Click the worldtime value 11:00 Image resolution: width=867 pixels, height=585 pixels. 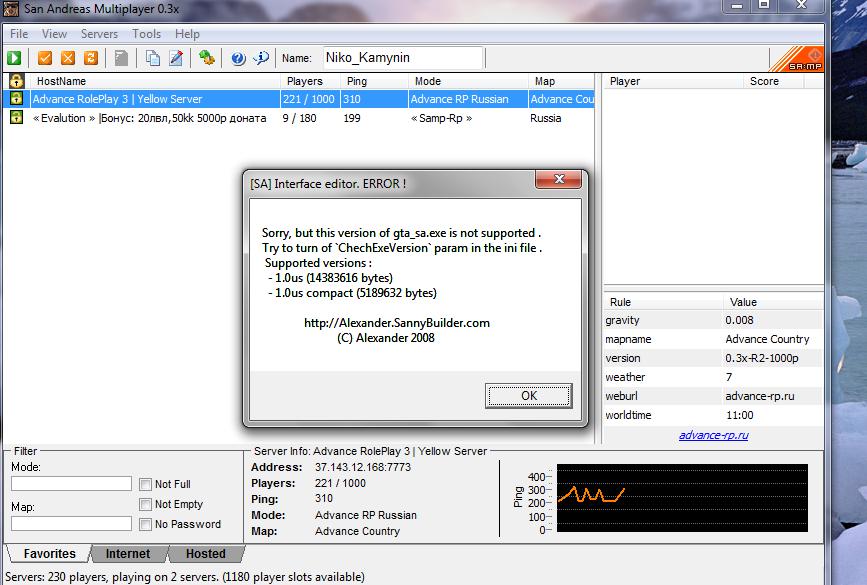tap(740, 415)
